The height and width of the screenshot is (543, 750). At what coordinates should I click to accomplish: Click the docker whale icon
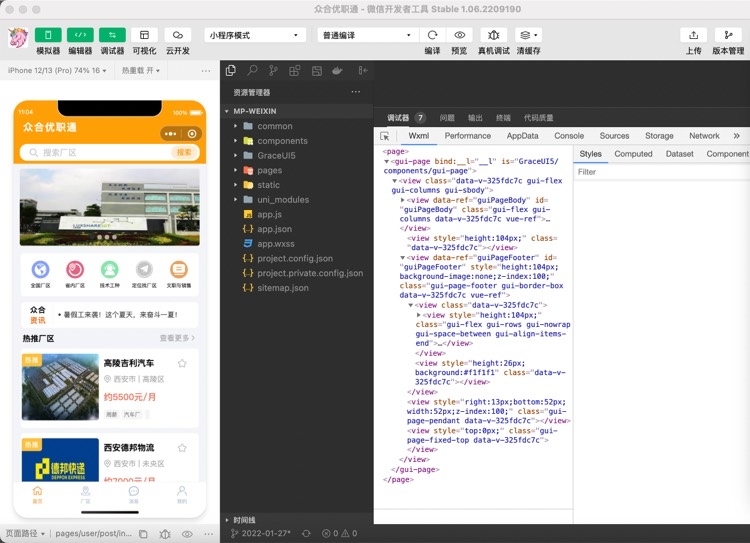(x=337, y=71)
